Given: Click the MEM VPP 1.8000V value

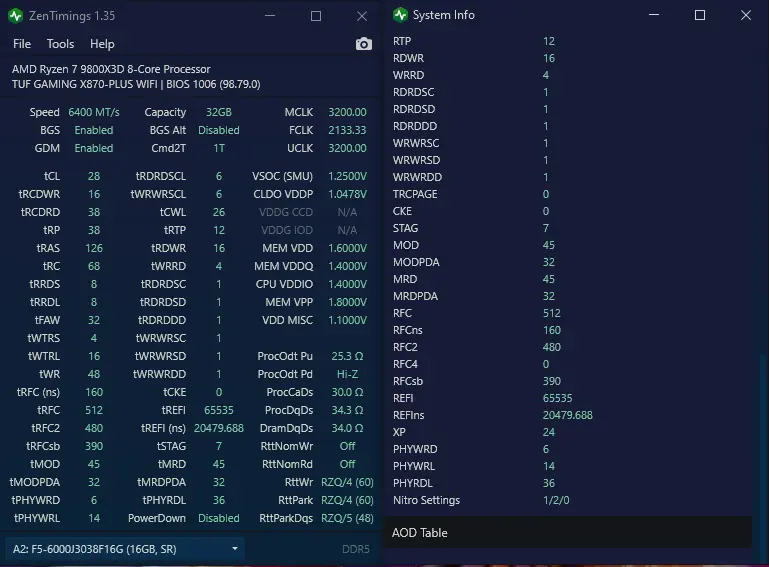Looking at the screenshot, I should tap(347, 302).
